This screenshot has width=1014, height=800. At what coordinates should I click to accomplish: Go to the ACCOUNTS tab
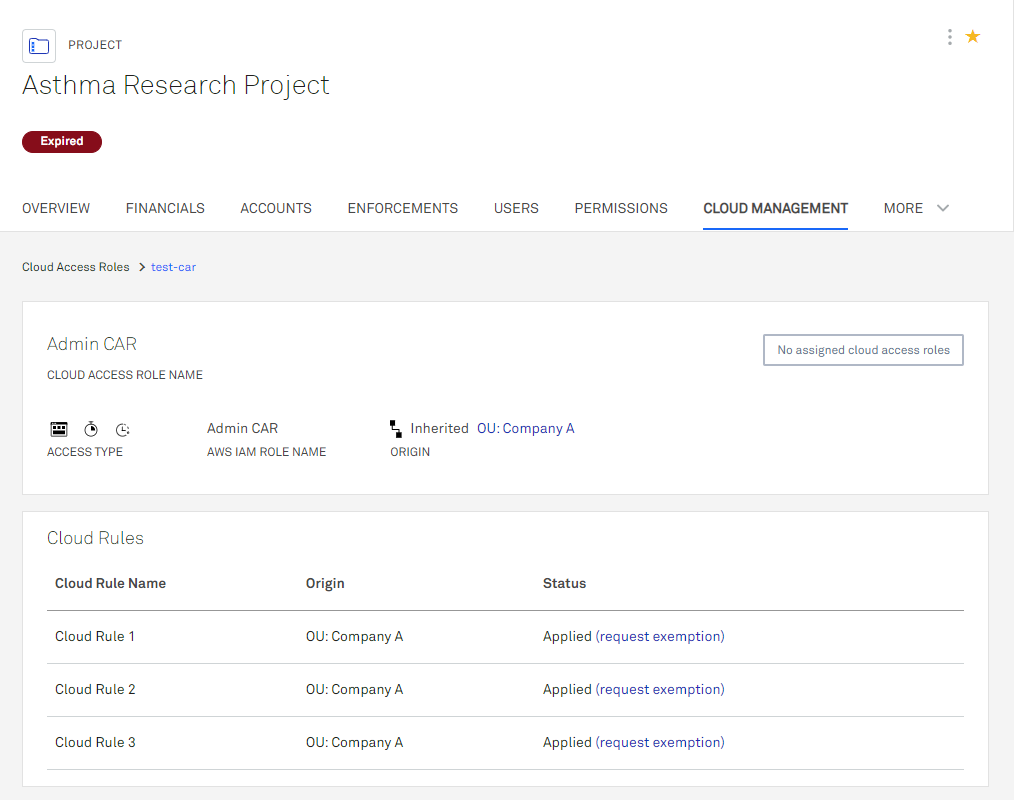[x=276, y=208]
